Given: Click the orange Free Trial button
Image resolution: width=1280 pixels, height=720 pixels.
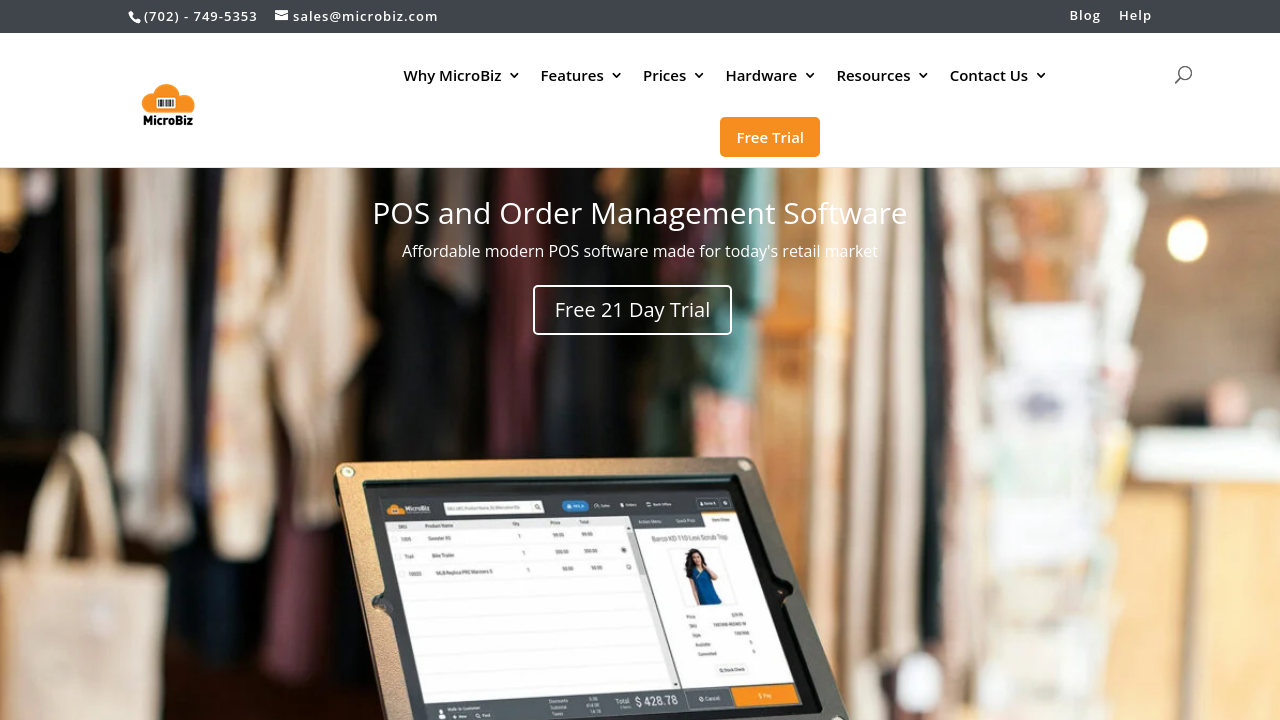Looking at the screenshot, I should (770, 137).
